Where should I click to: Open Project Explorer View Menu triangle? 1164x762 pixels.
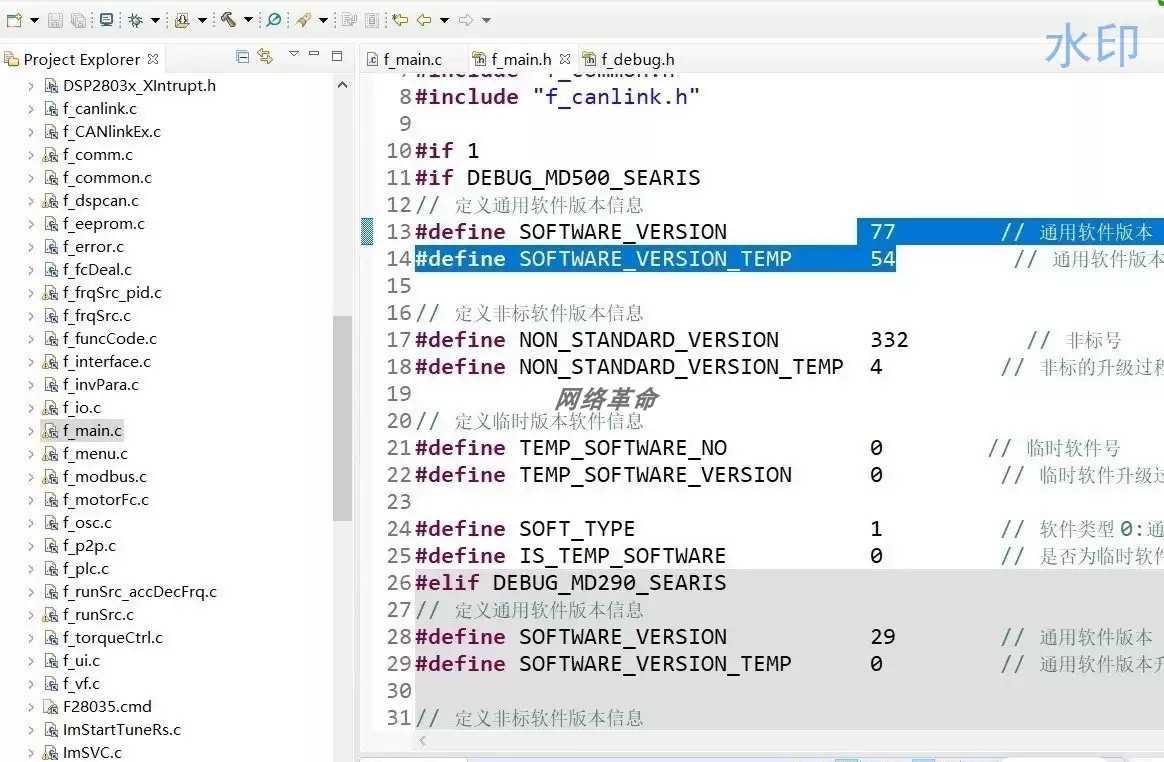pyautogui.click(x=294, y=53)
